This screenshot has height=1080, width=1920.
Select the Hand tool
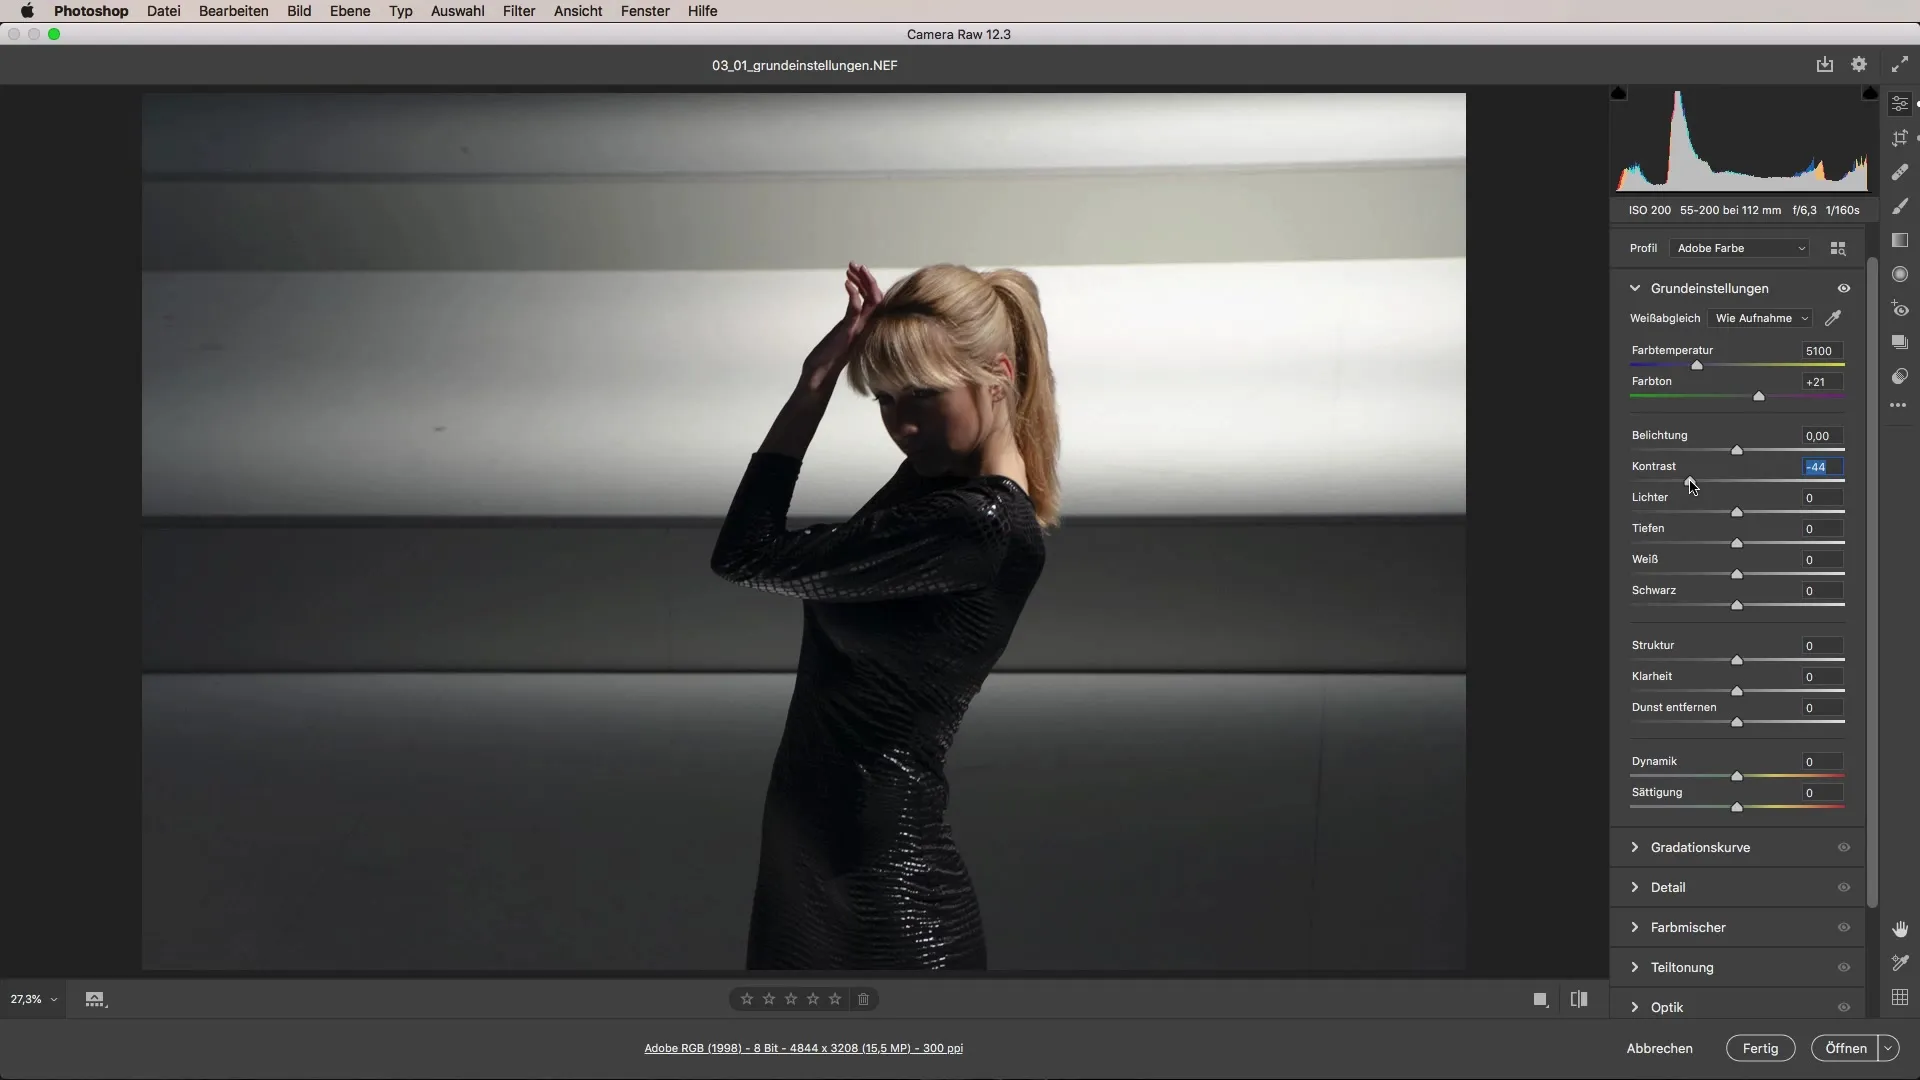[1900, 929]
